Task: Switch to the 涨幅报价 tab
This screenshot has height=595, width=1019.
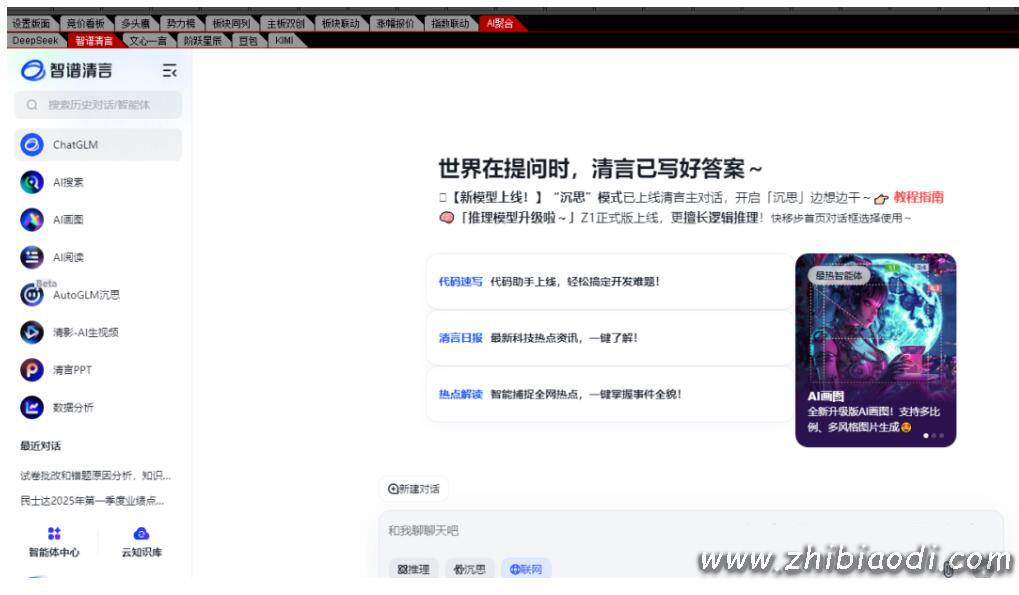Action: coord(395,23)
